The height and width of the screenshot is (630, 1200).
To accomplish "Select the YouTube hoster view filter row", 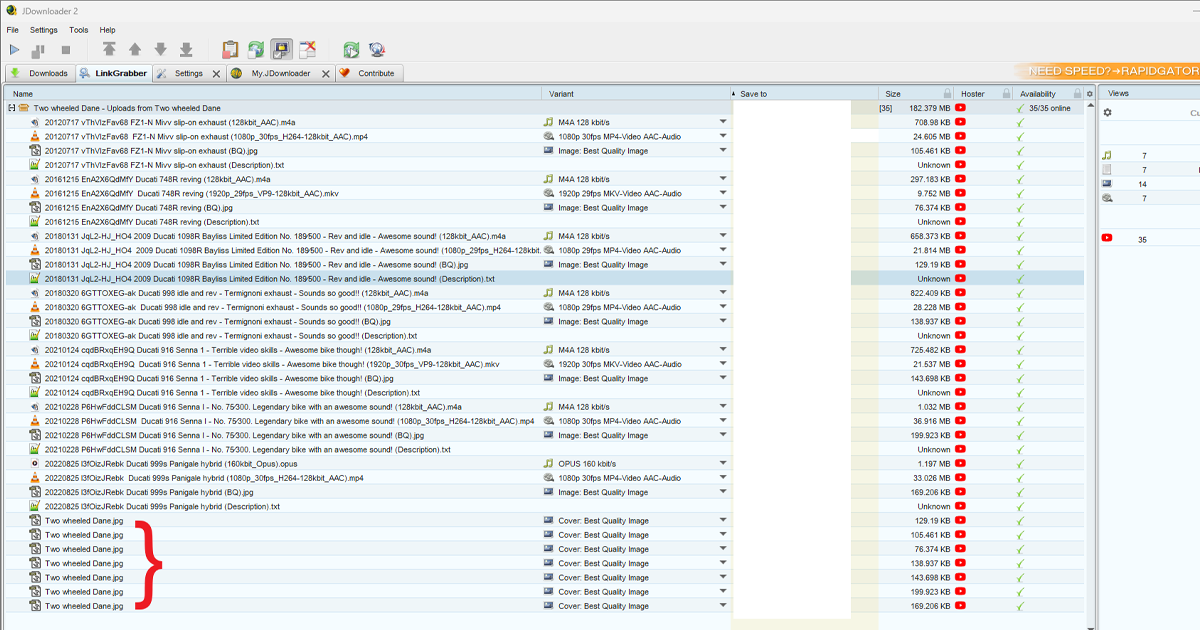I will point(1150,239).
